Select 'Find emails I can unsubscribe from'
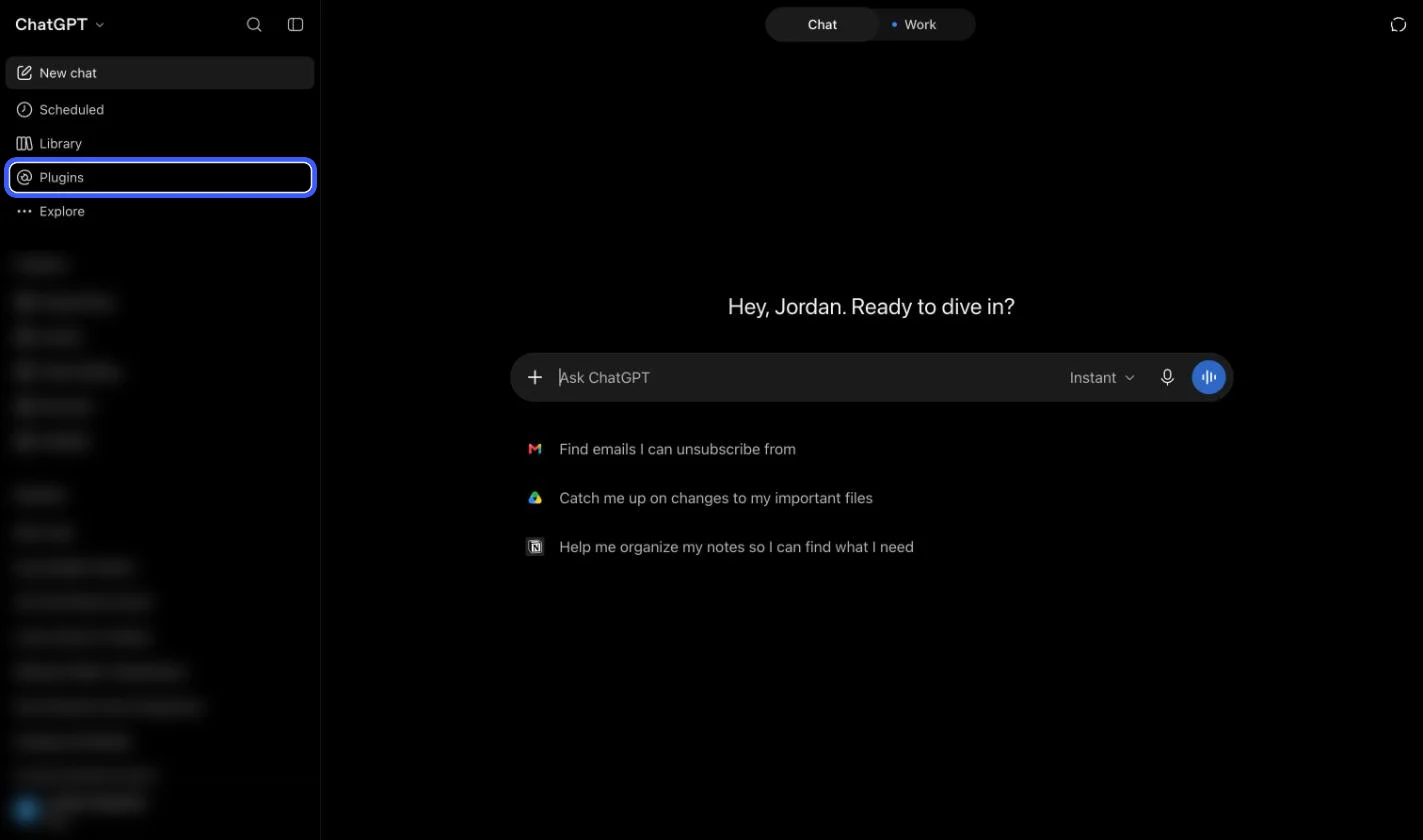1423x840 pixels. [x=677, y=449]
